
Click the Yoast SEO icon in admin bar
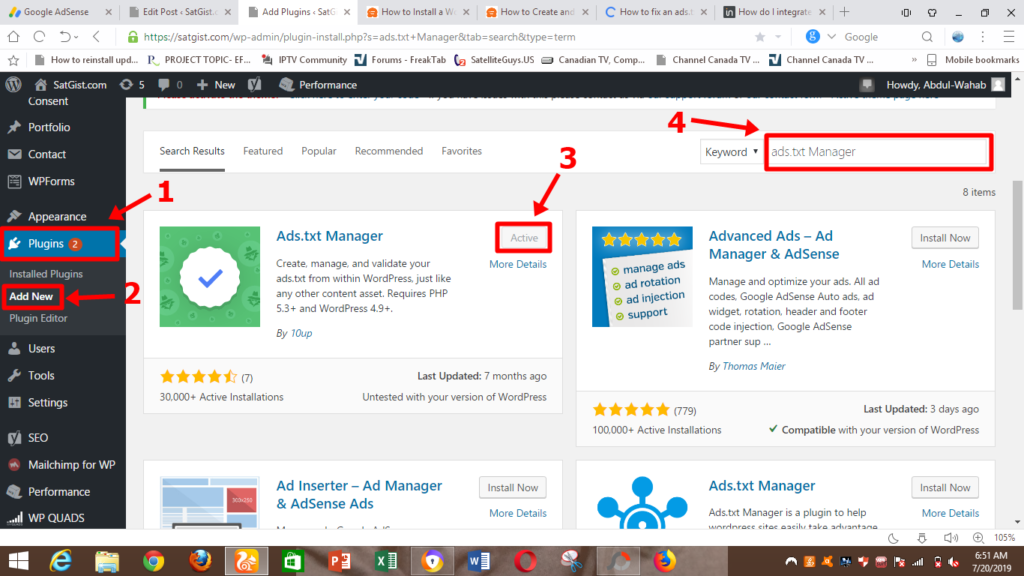tap(255, 85)
